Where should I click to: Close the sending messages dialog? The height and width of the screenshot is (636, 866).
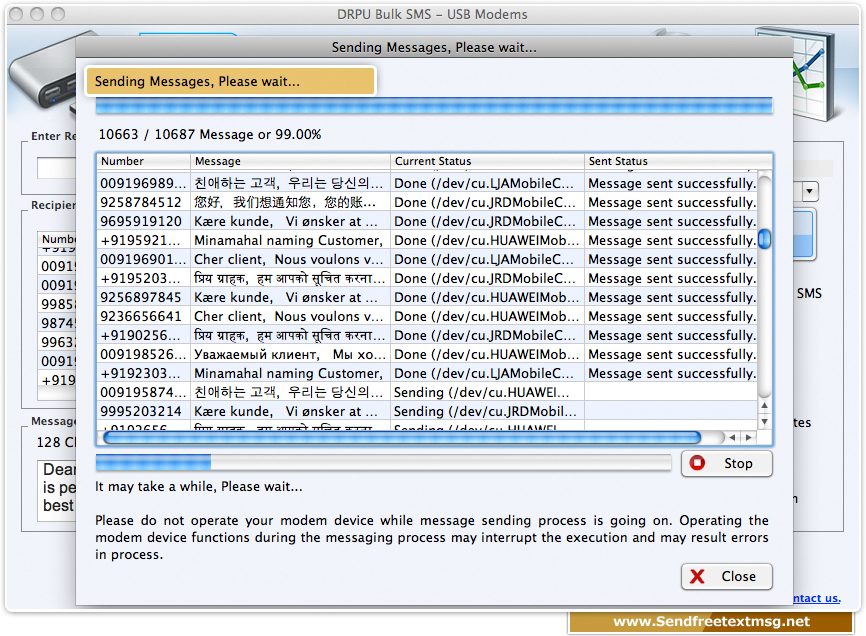point(726,576)
